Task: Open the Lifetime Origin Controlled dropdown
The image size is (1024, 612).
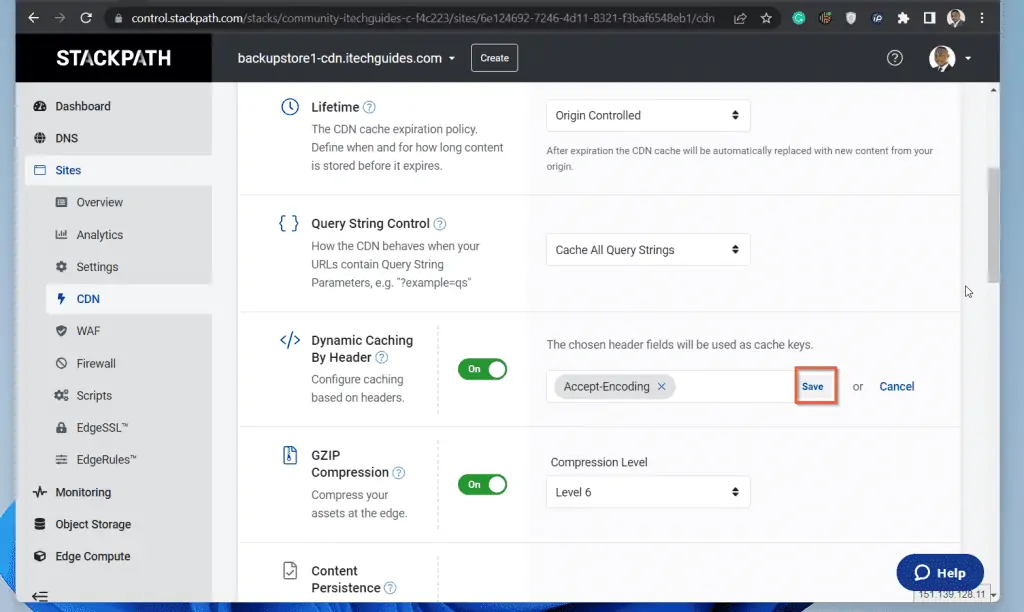Action: coord(648,116)
